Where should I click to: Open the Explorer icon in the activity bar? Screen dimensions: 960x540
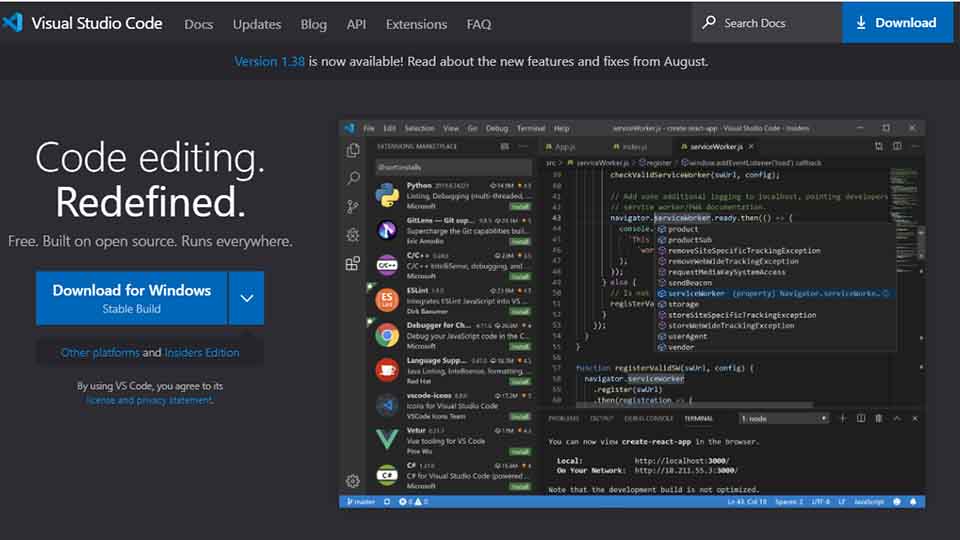pos(353,150)
